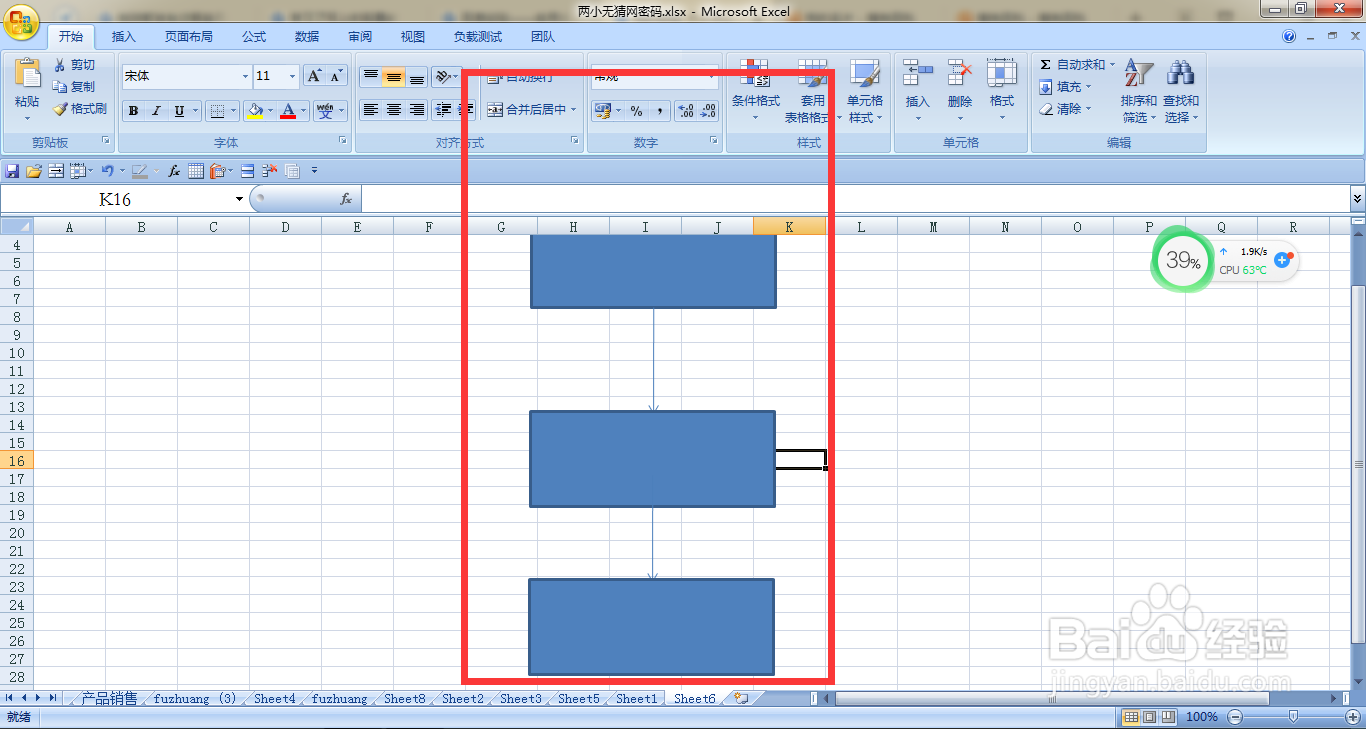Open the Sheet4 worksheet tab
The image size is (1366, 729).
275,699
